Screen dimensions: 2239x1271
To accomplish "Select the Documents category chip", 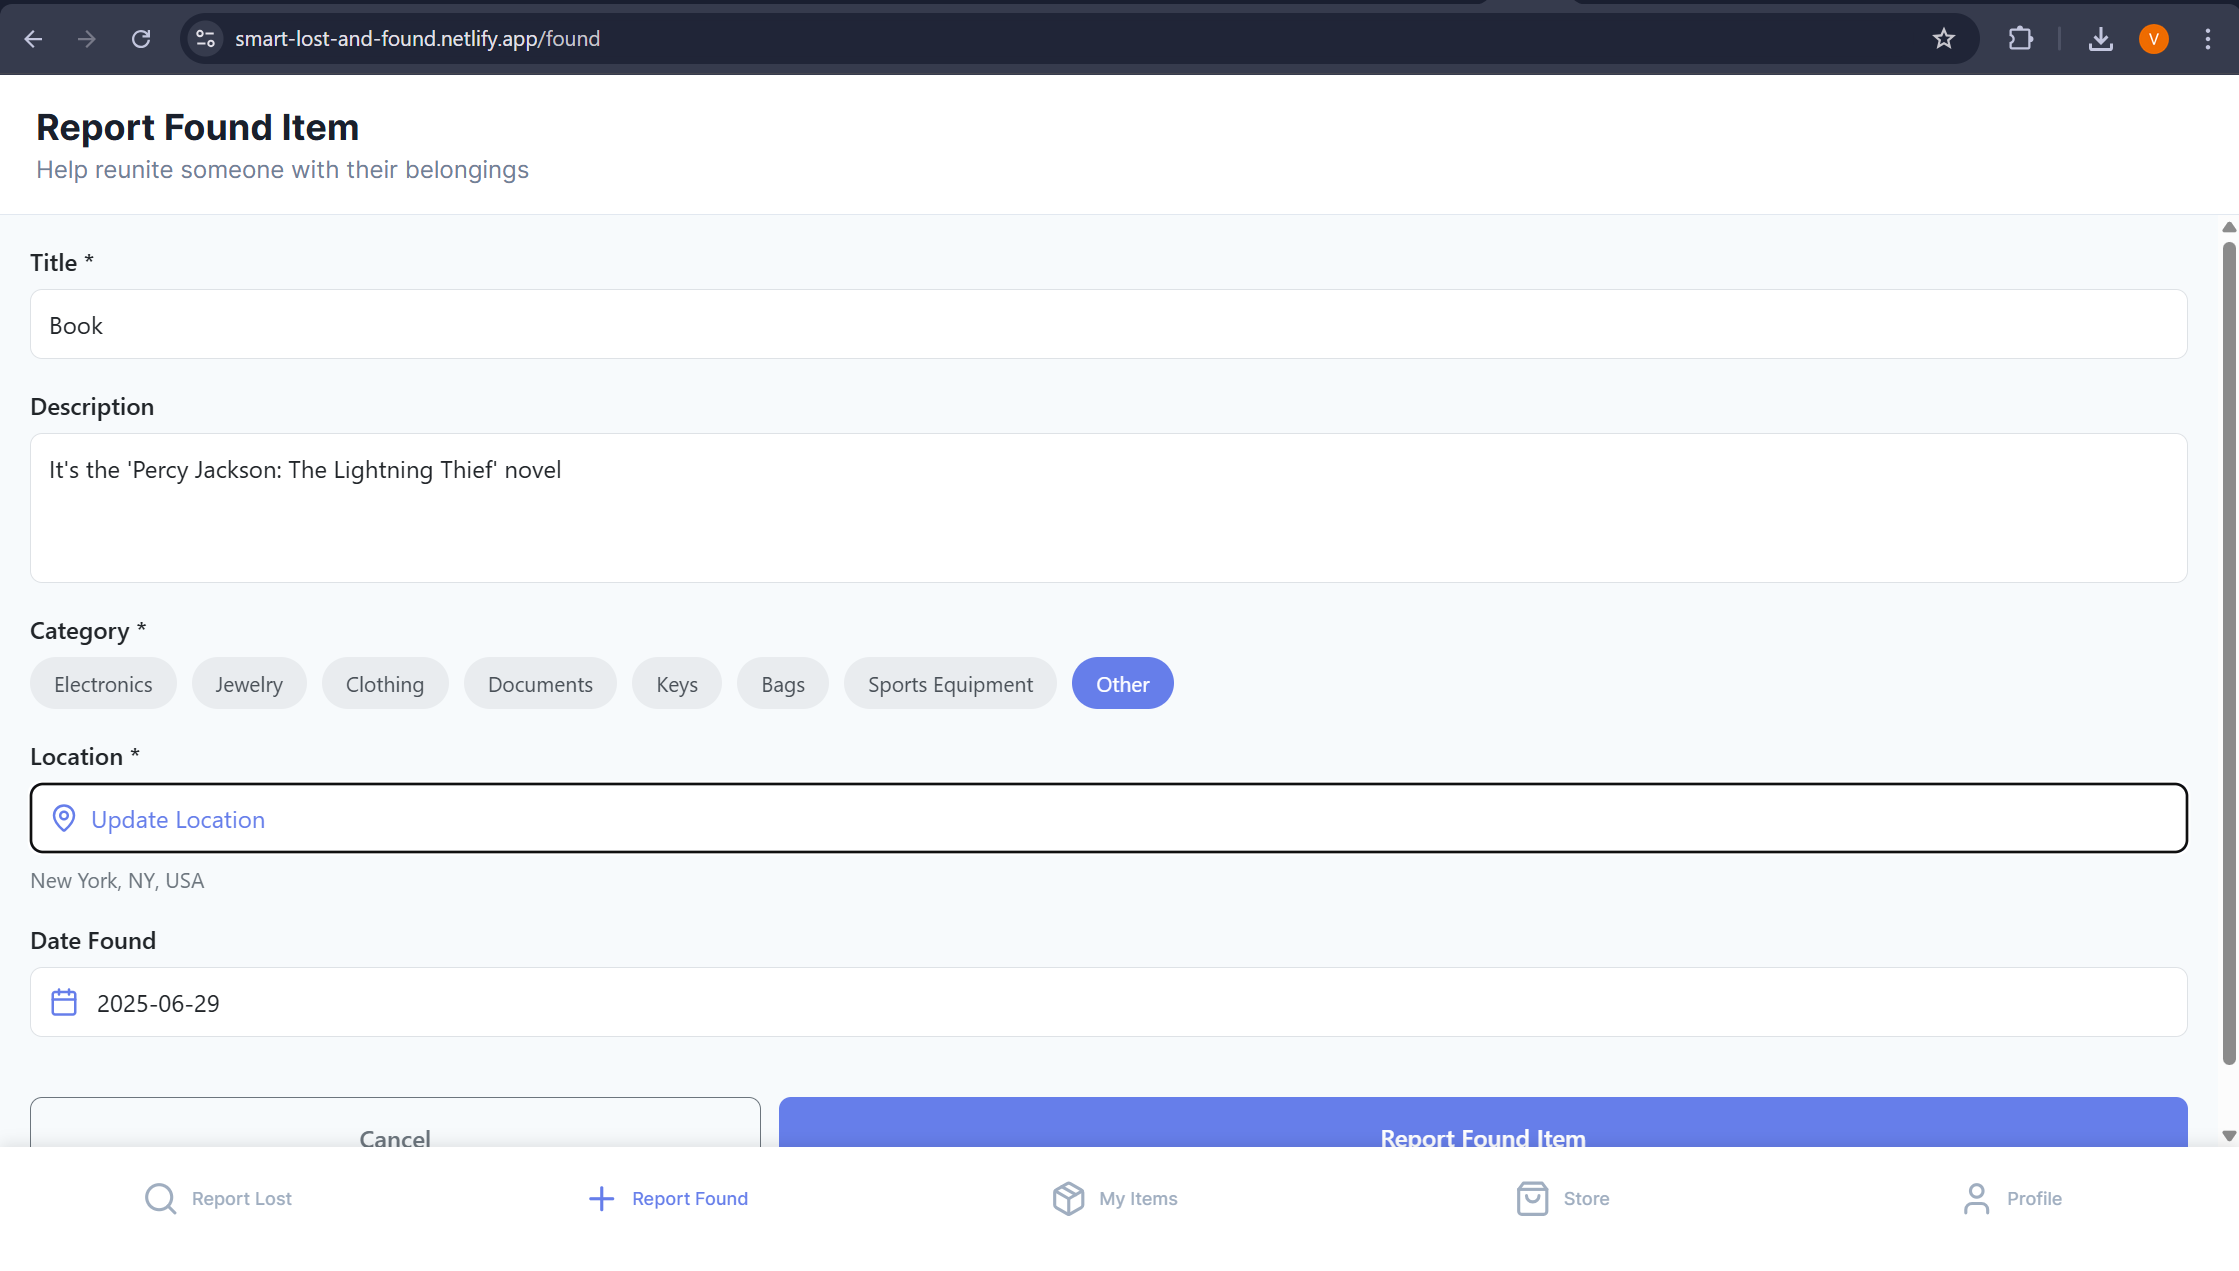I will tap(540, 684).
